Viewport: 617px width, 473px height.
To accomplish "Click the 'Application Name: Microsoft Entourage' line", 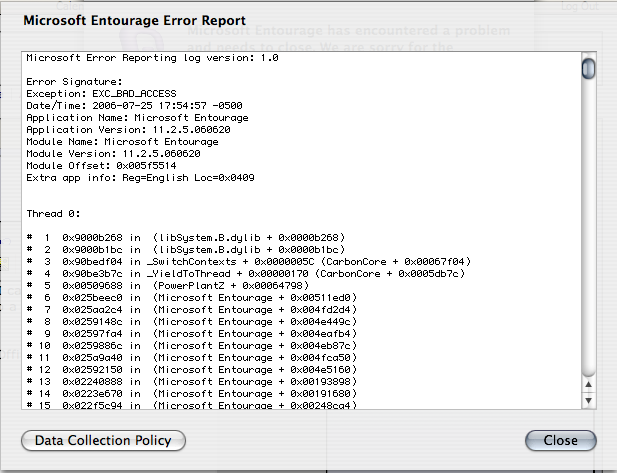I will click(137, 118).
